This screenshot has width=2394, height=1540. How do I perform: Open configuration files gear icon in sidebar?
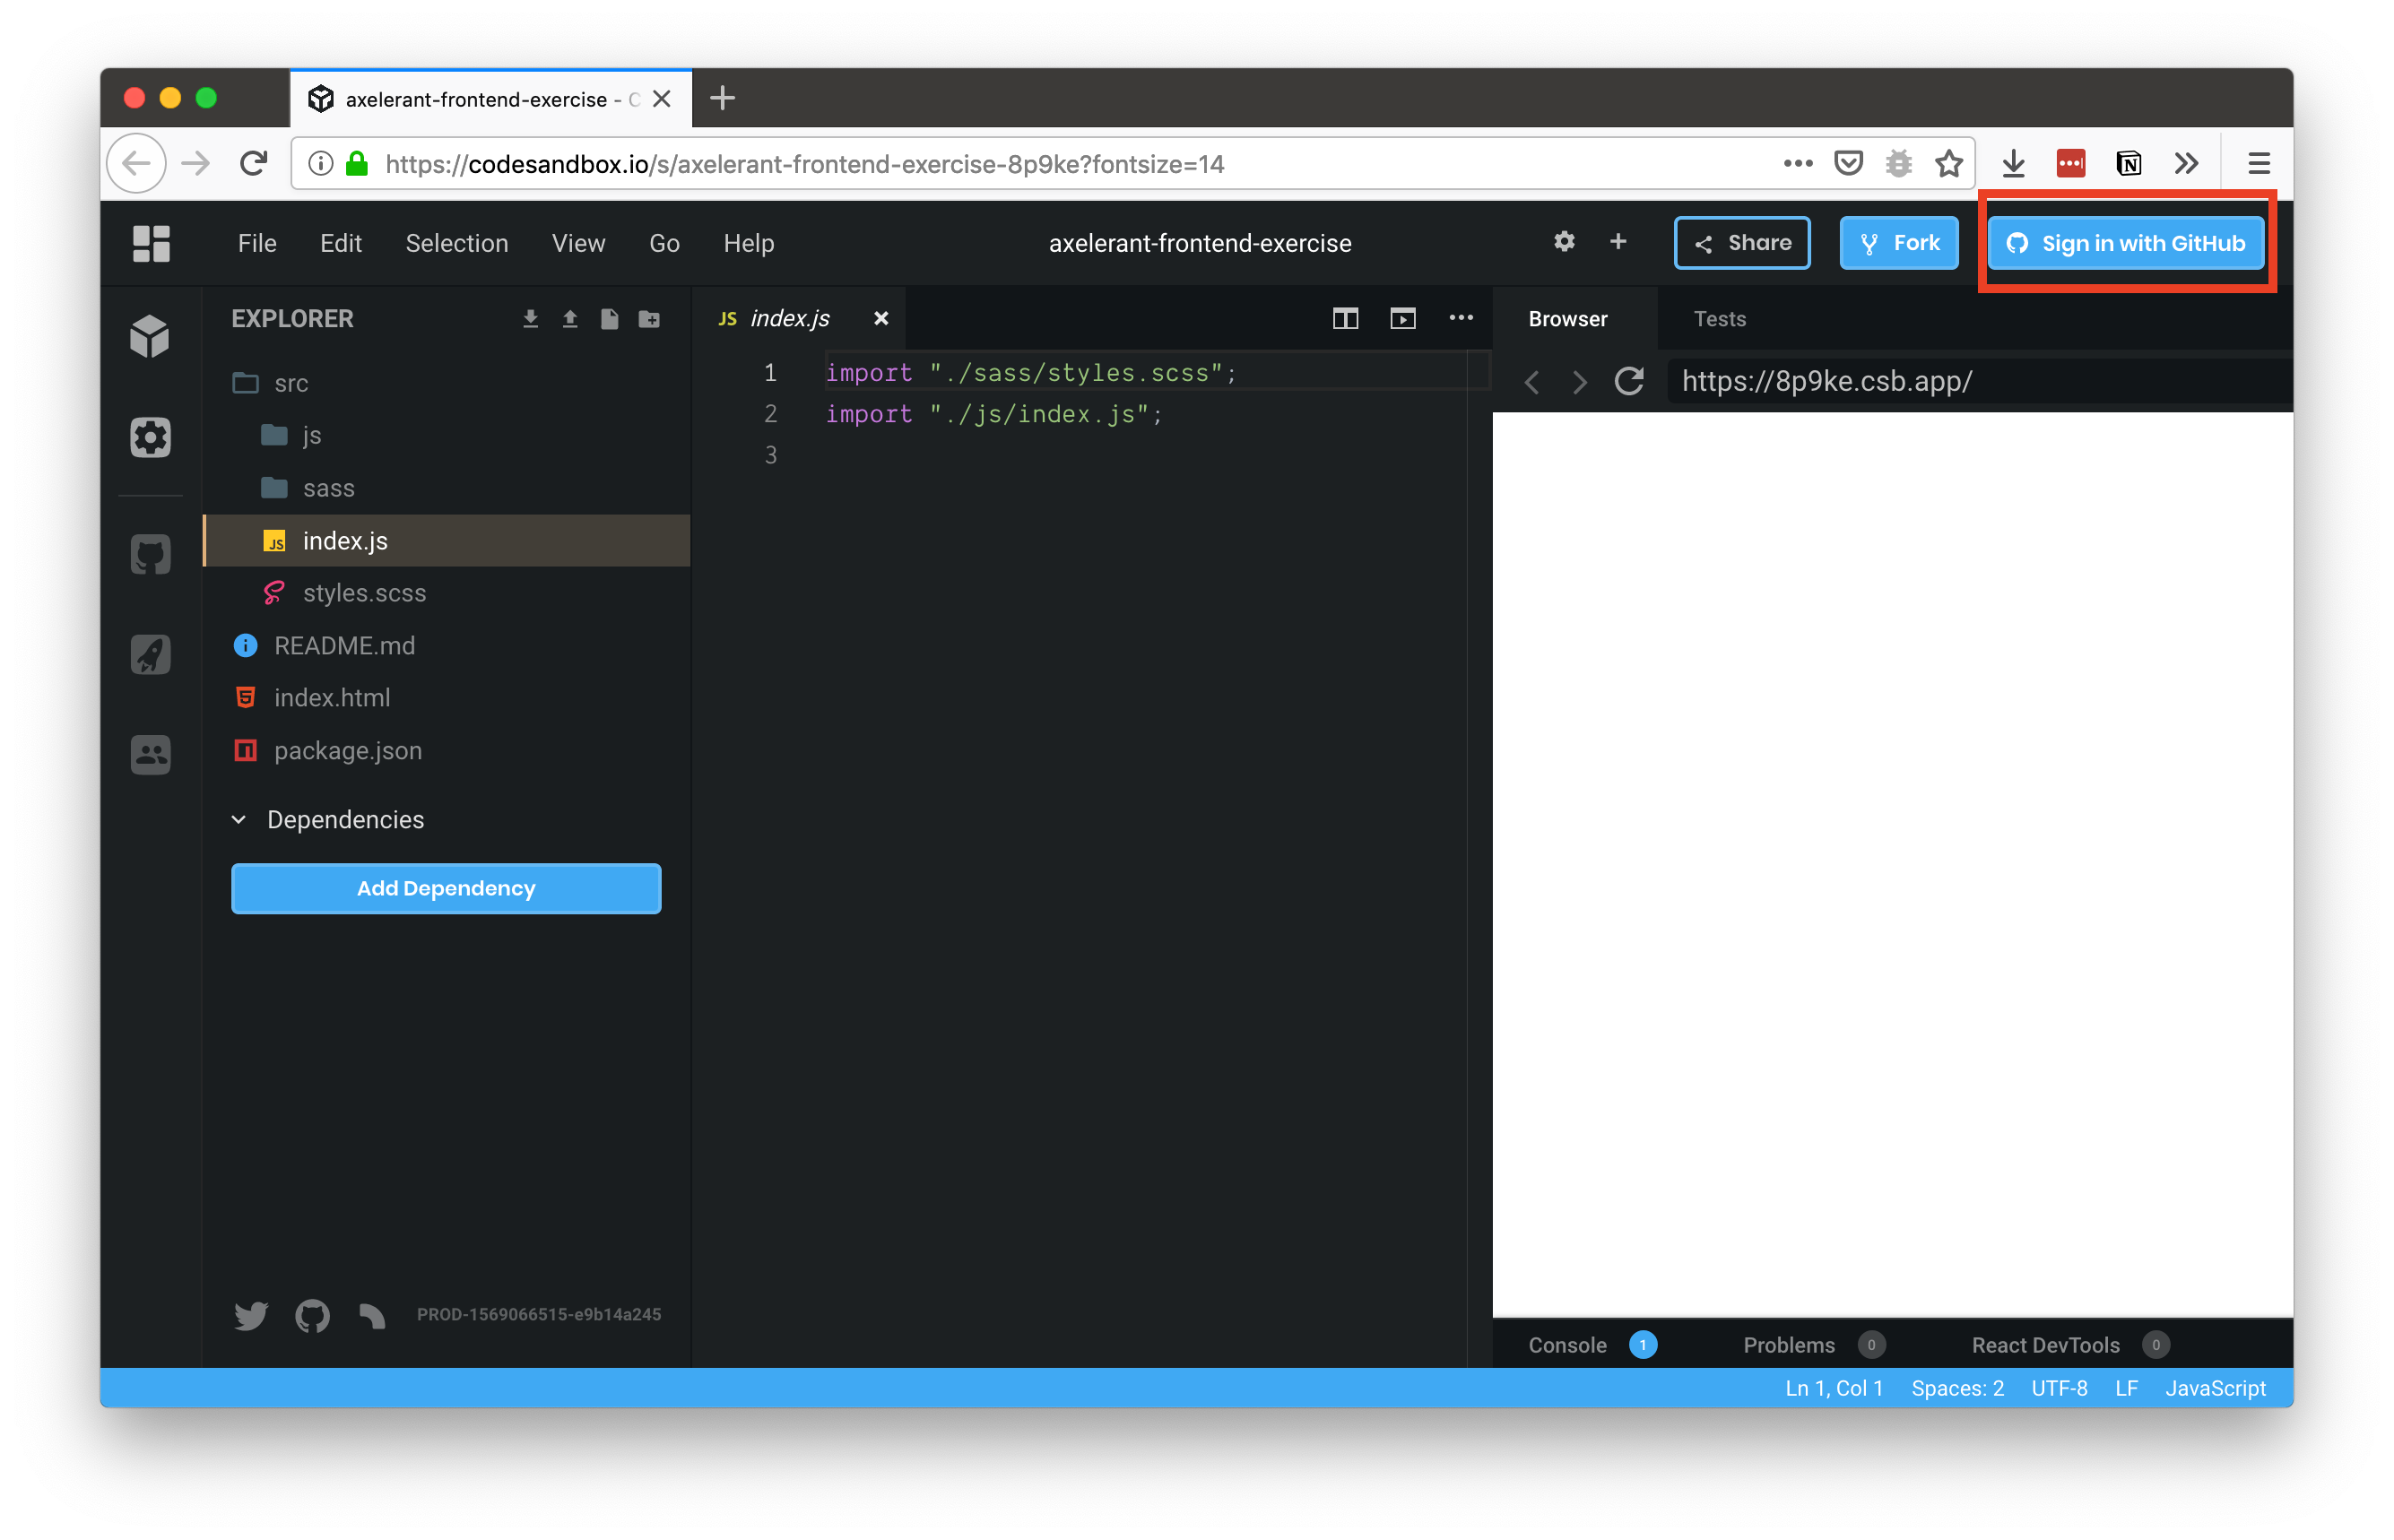click(150, 437)
